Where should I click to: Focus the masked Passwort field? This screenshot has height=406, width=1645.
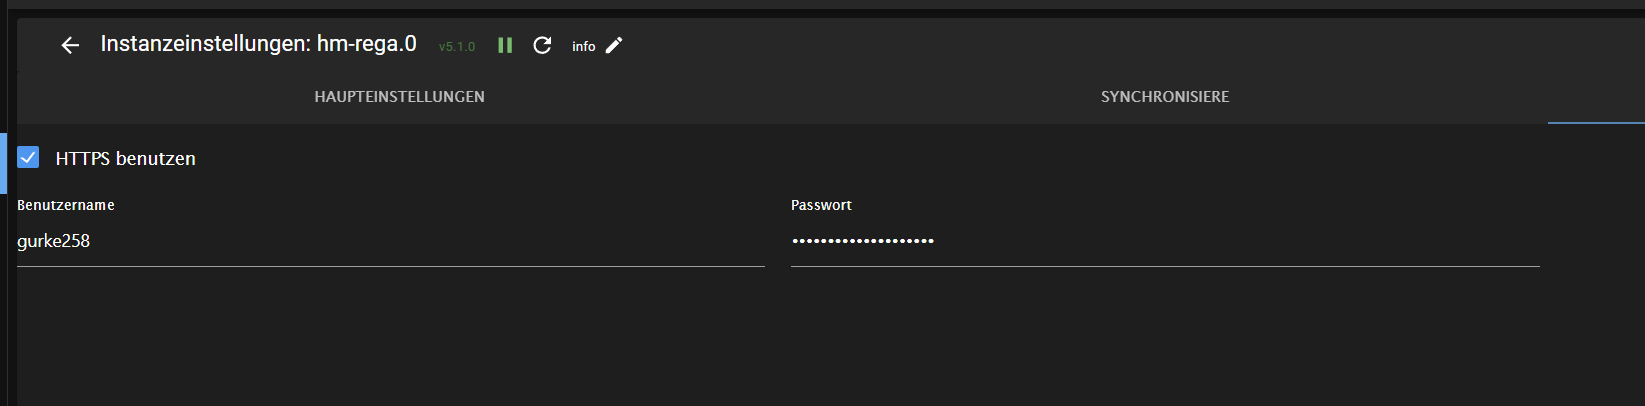tap(1164, 241)
